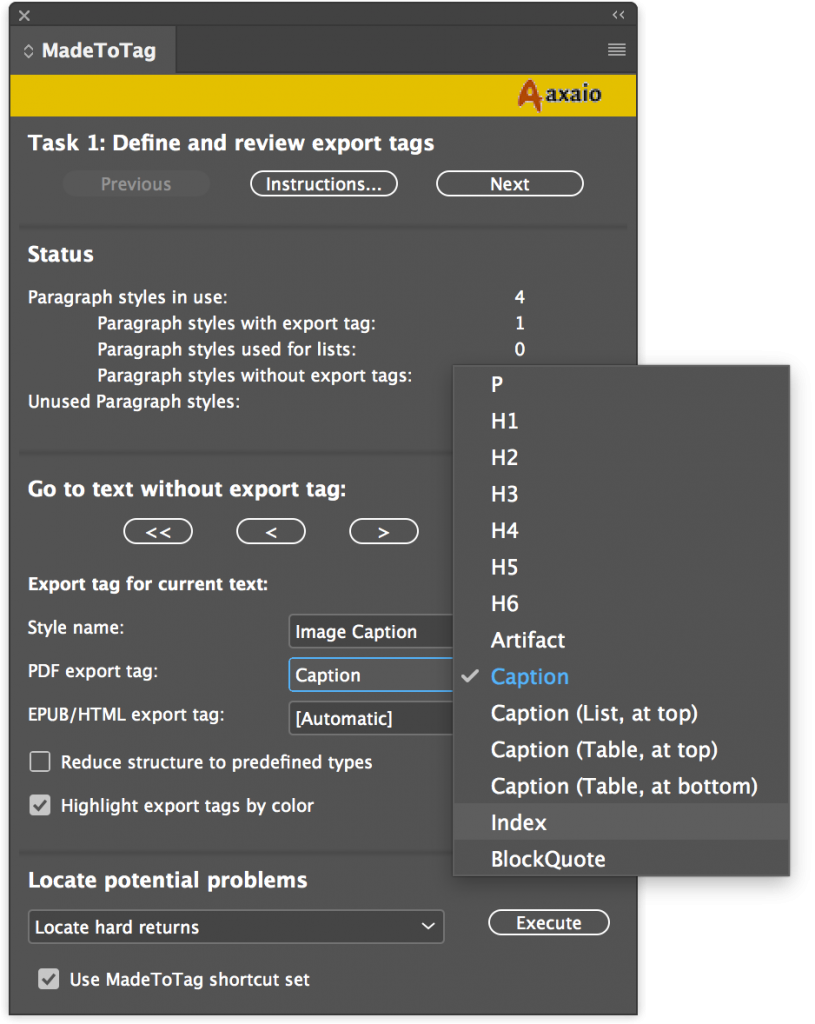Select the H5 tag option
The width and height of the screenshot is (815, 1024).
[622, 567]
